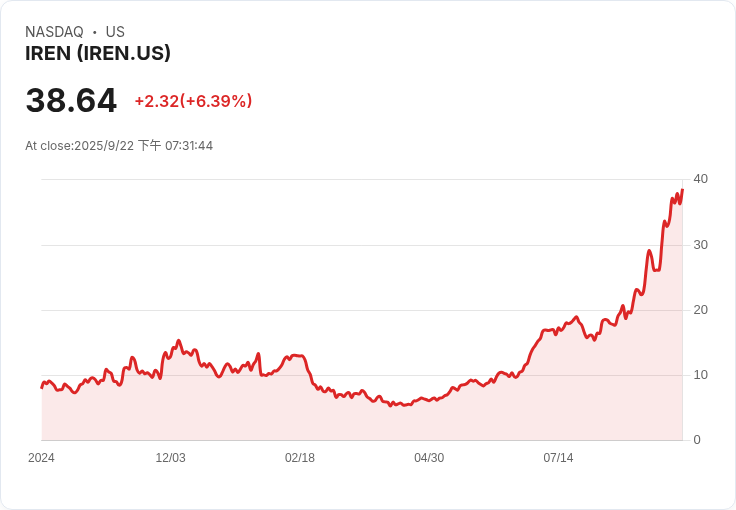The height and width of the screenshot is (510, 736).
Task: Click the 07/14 x-axis date label
Action: coord(559,458)
